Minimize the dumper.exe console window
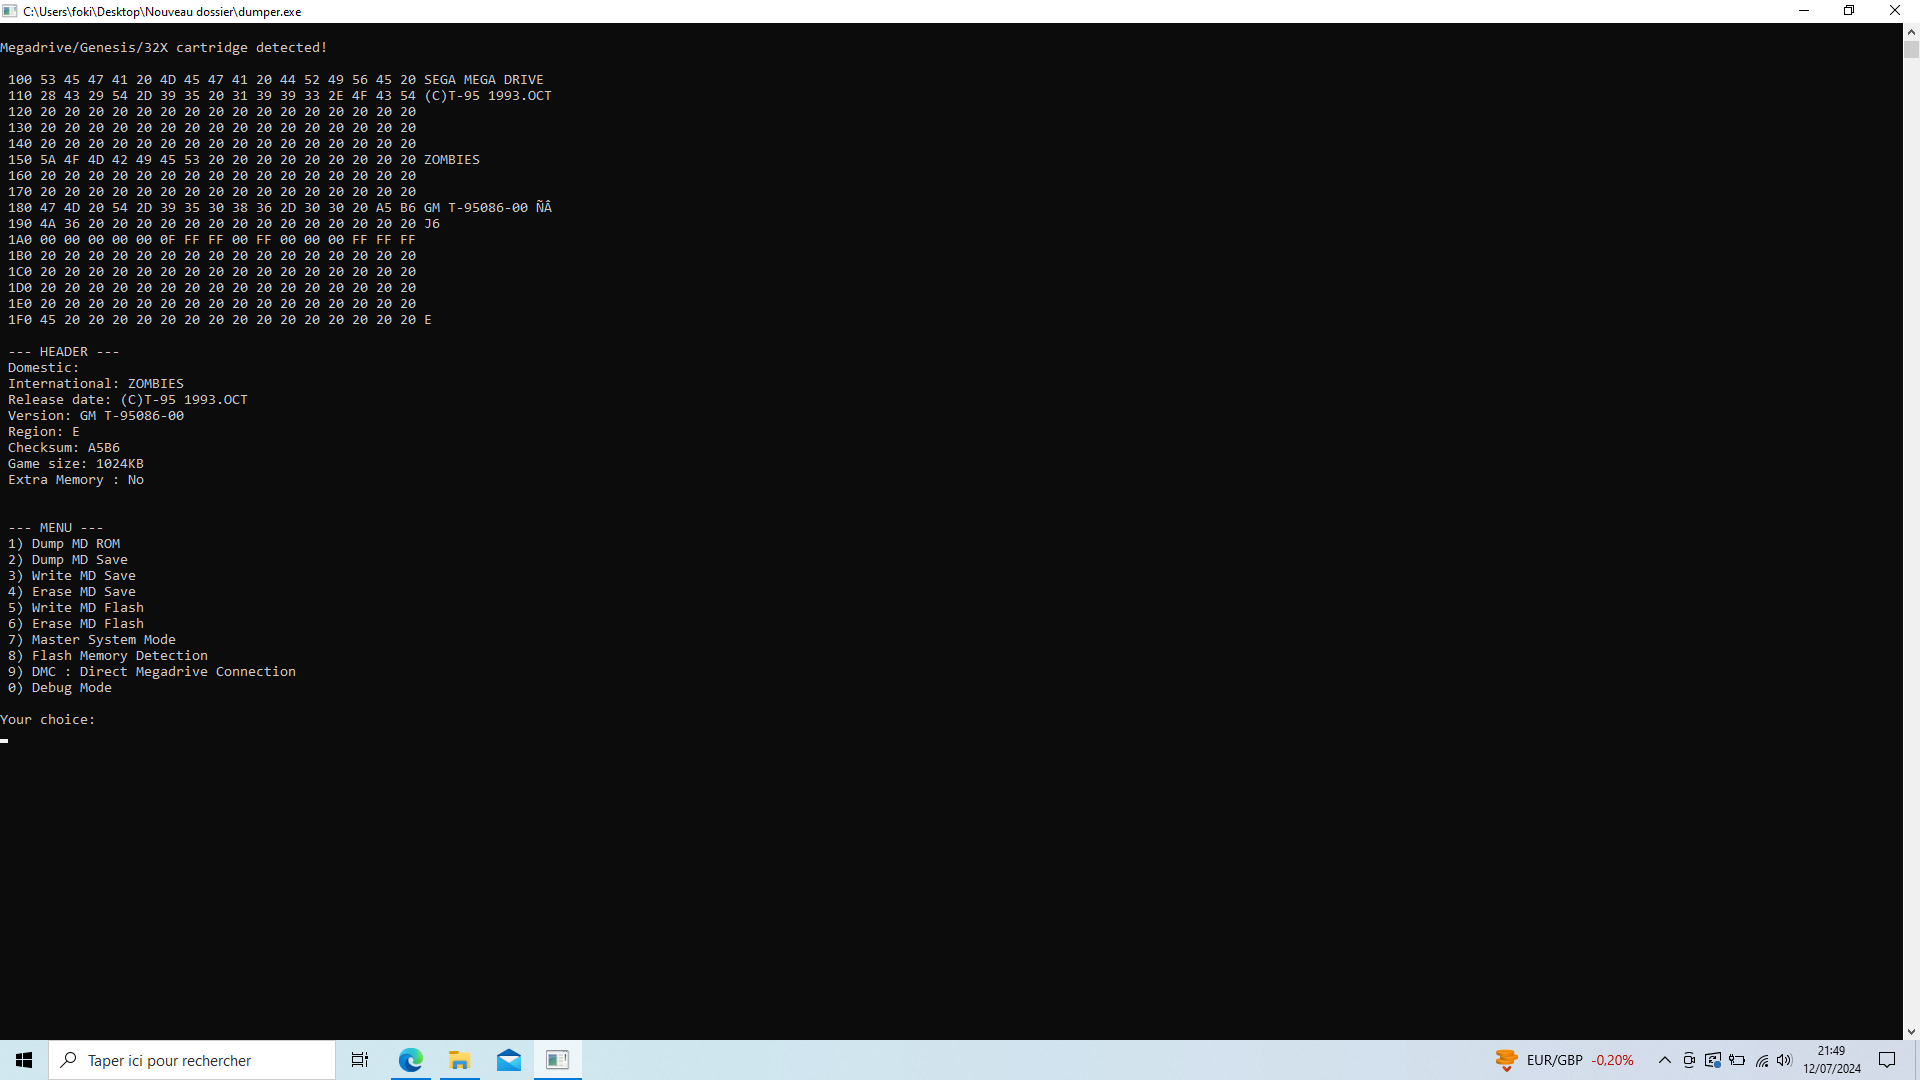The image size is (1920, 1080). point(1804,11)
